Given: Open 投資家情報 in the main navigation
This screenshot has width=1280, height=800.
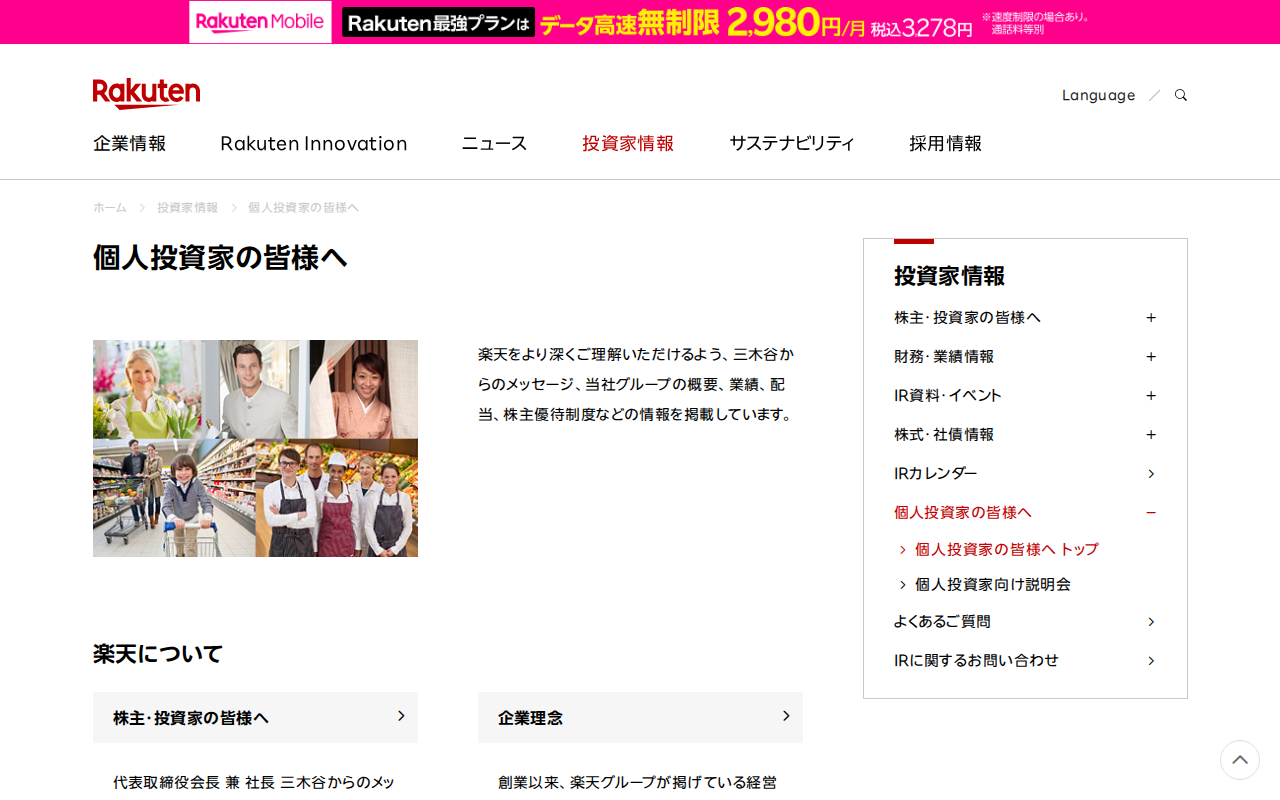Looking at the screenshot, I should click(628, 143).
